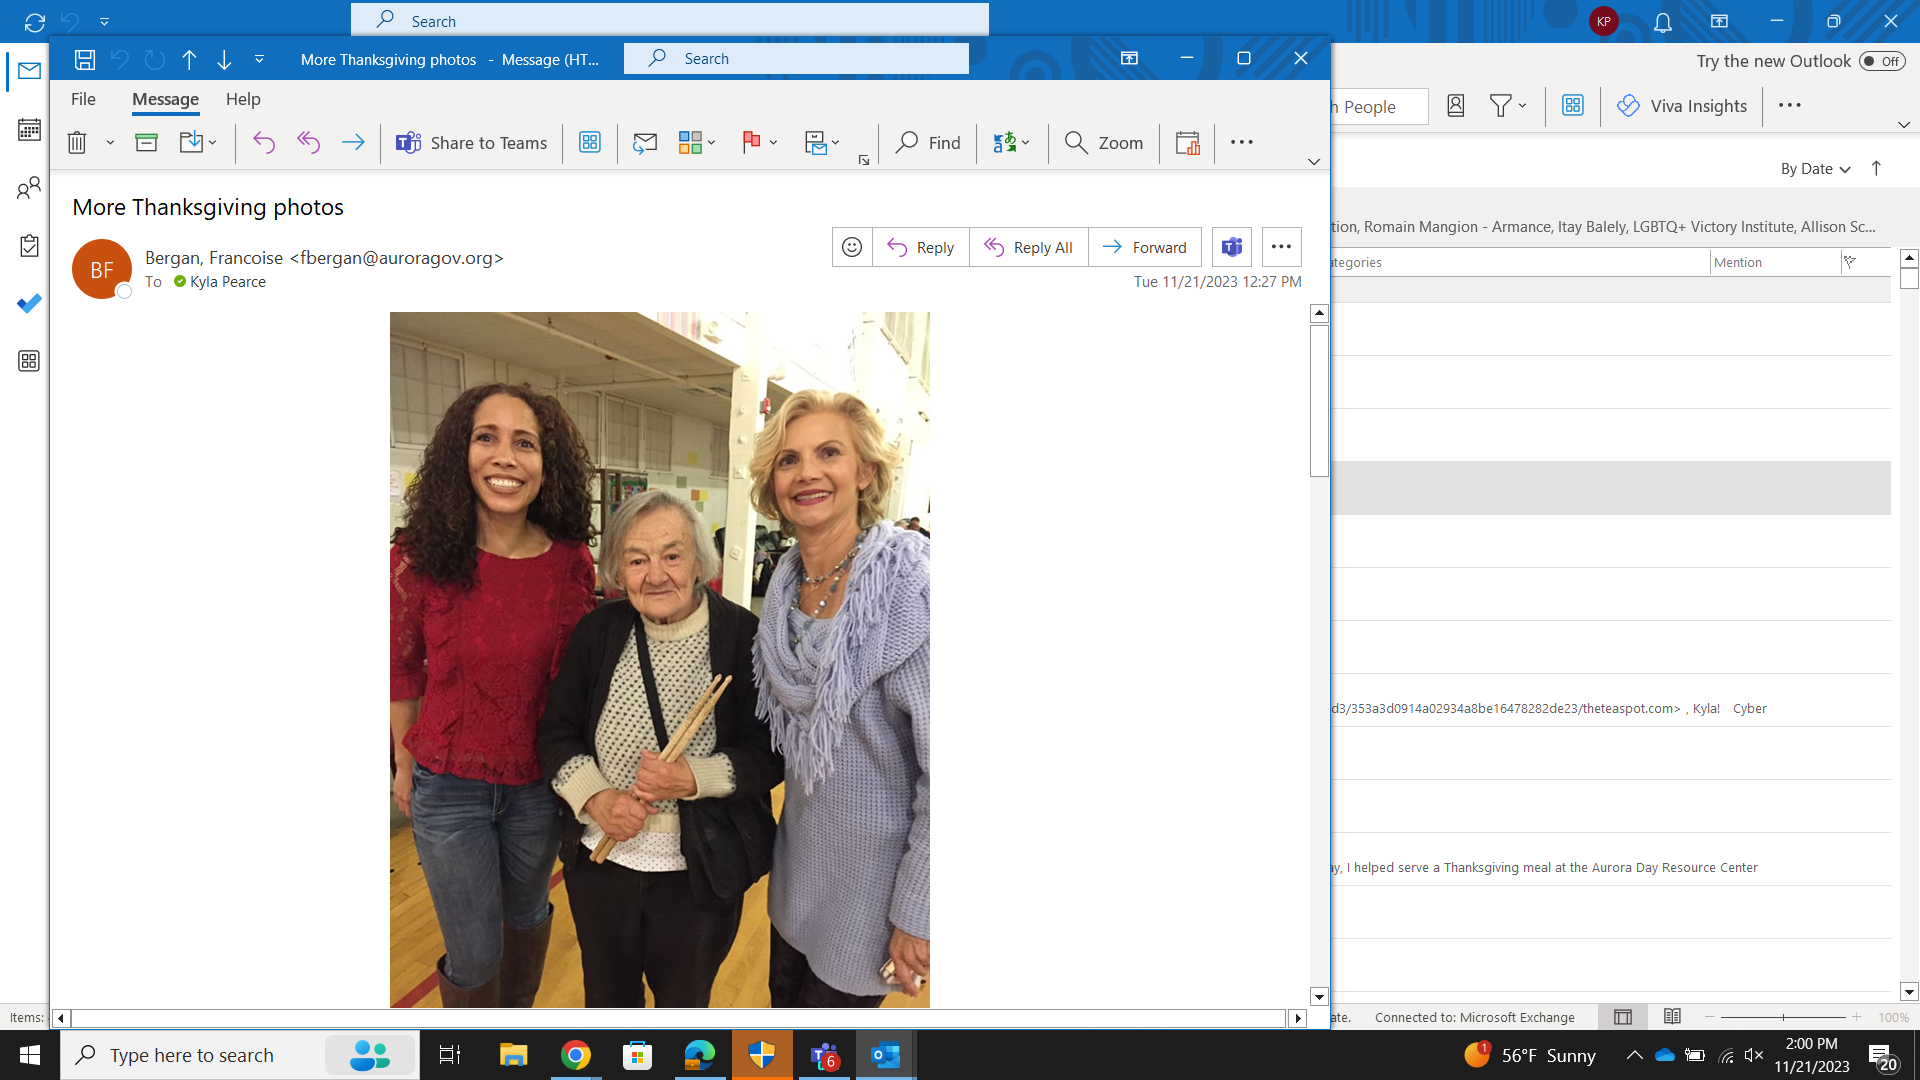This screenshot has height=1080, width=1920.
Task: Toggle the Try the new Outlook switch
Action: 1881,61
